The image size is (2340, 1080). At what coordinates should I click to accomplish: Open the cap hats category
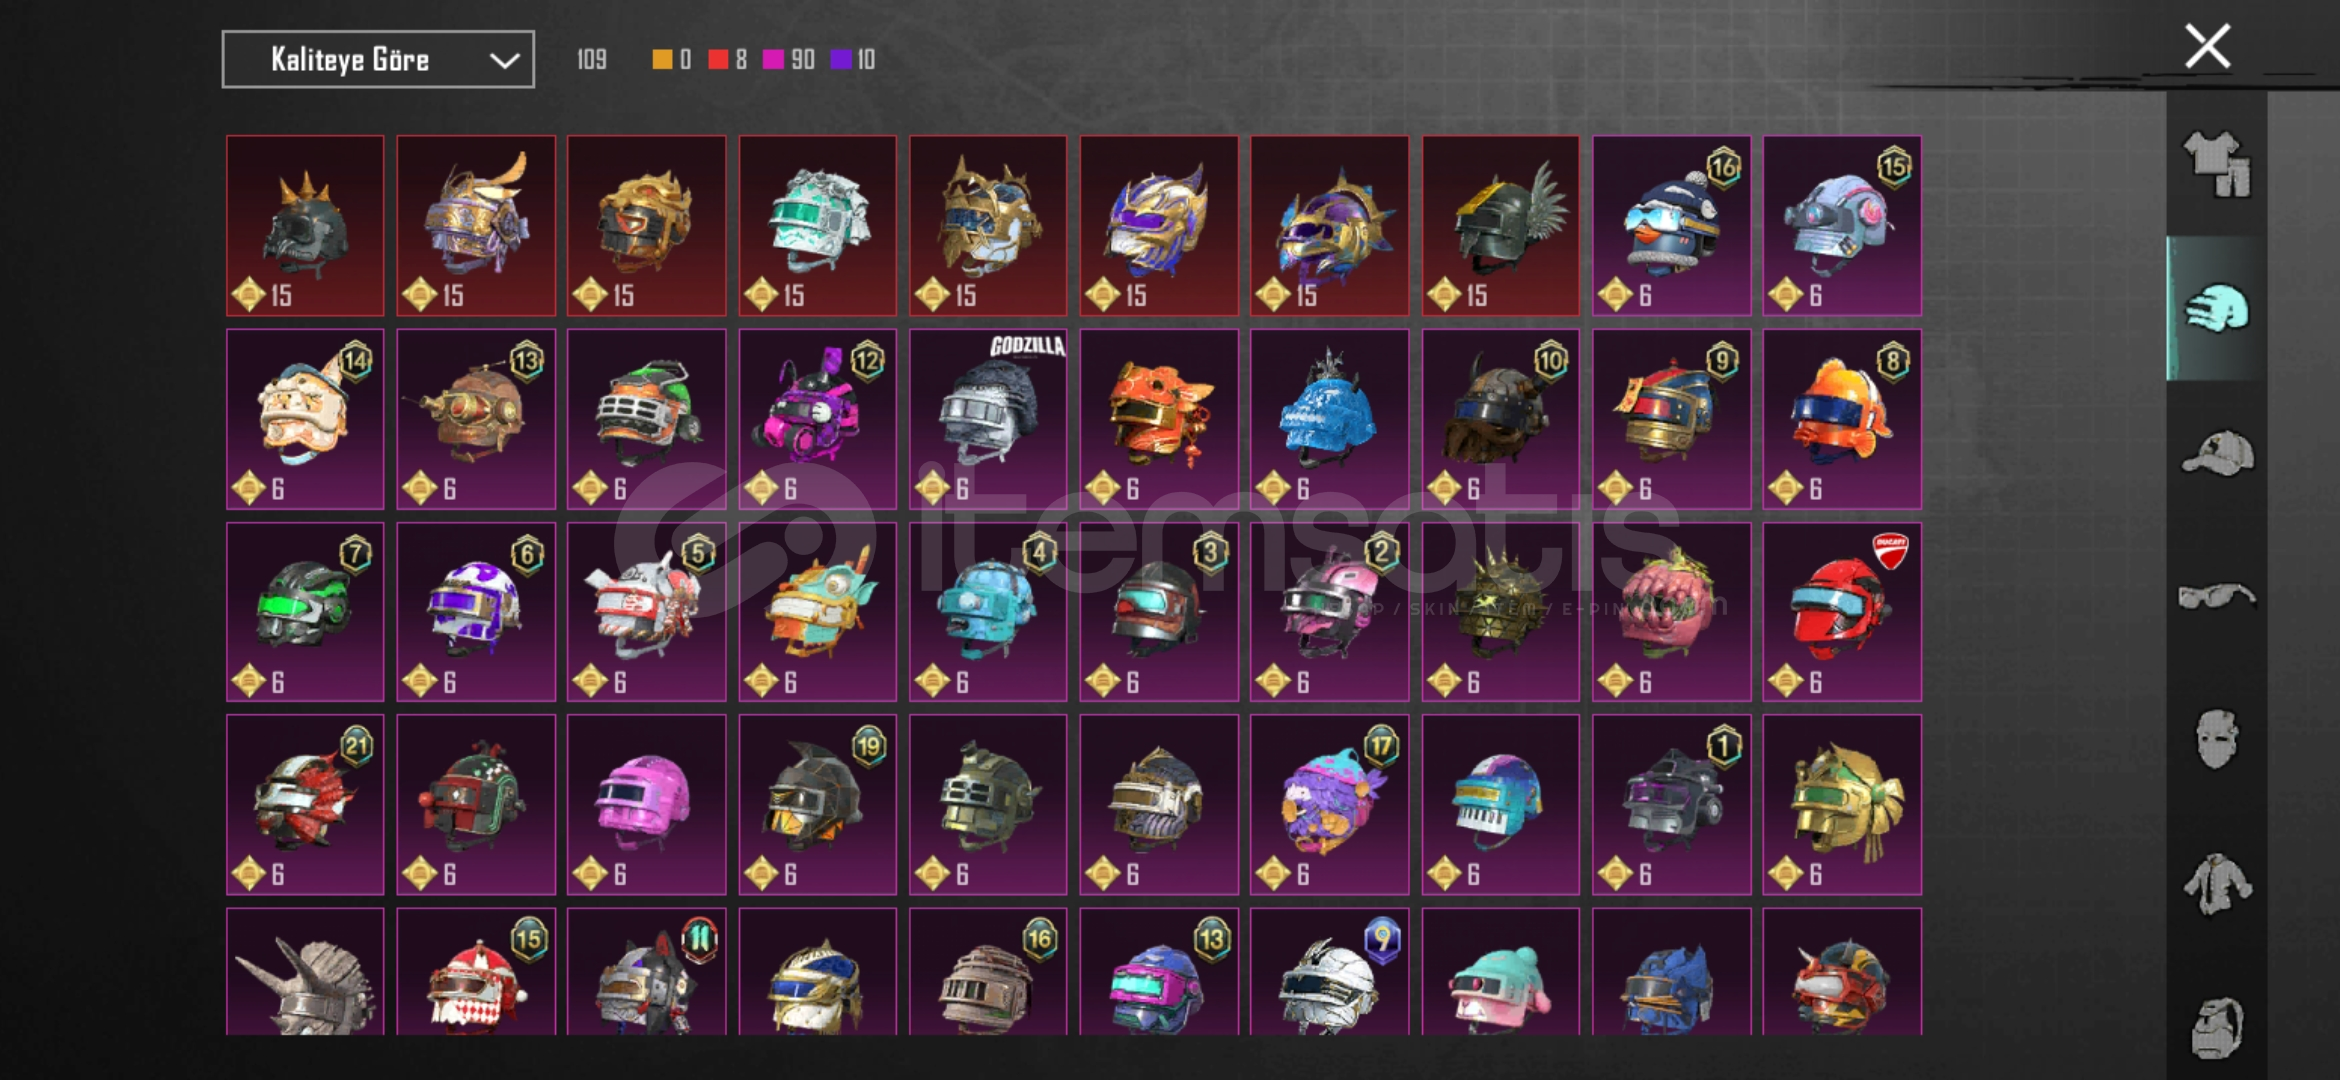[2216, 453]
